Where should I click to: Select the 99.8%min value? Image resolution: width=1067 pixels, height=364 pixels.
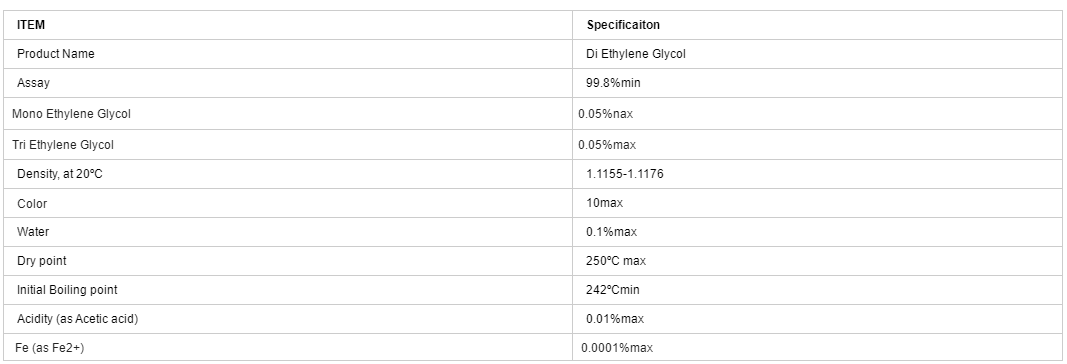click(x=613, y=83)
